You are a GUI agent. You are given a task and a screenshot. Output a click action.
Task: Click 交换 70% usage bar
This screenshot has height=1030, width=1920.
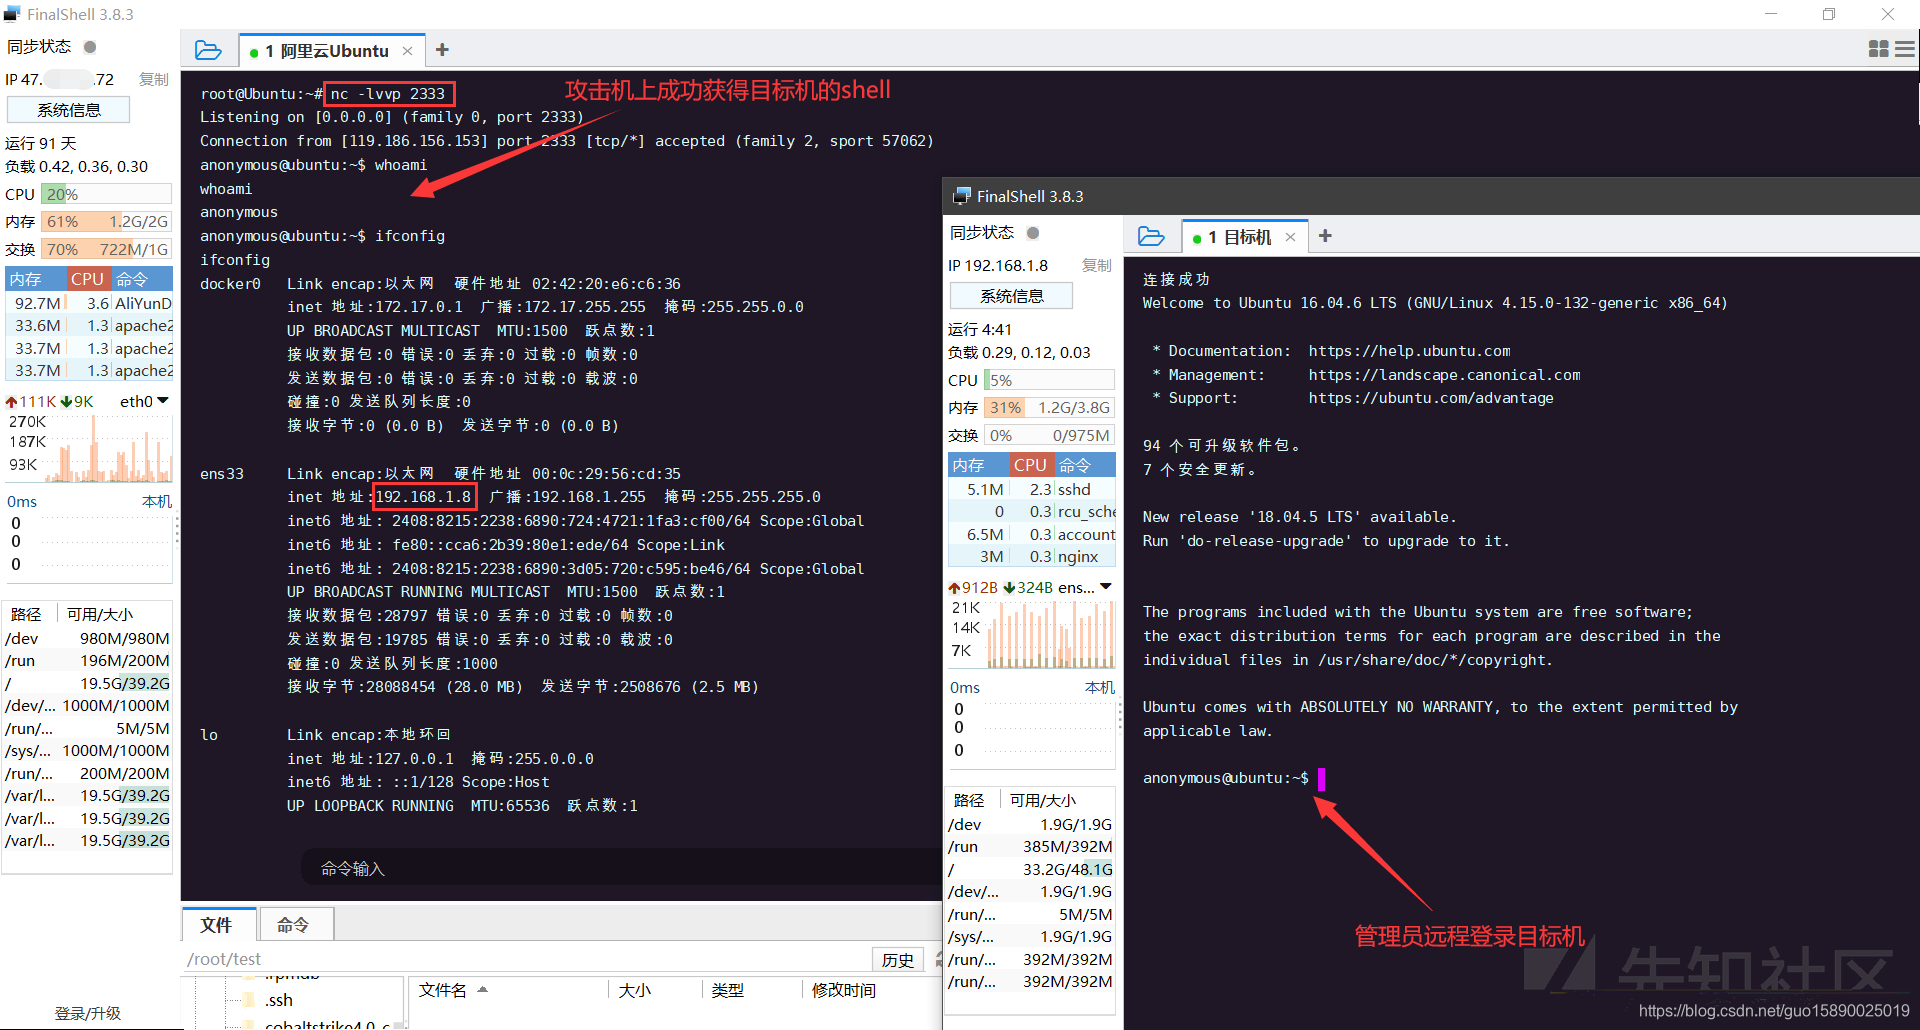[x=106, y=249]
